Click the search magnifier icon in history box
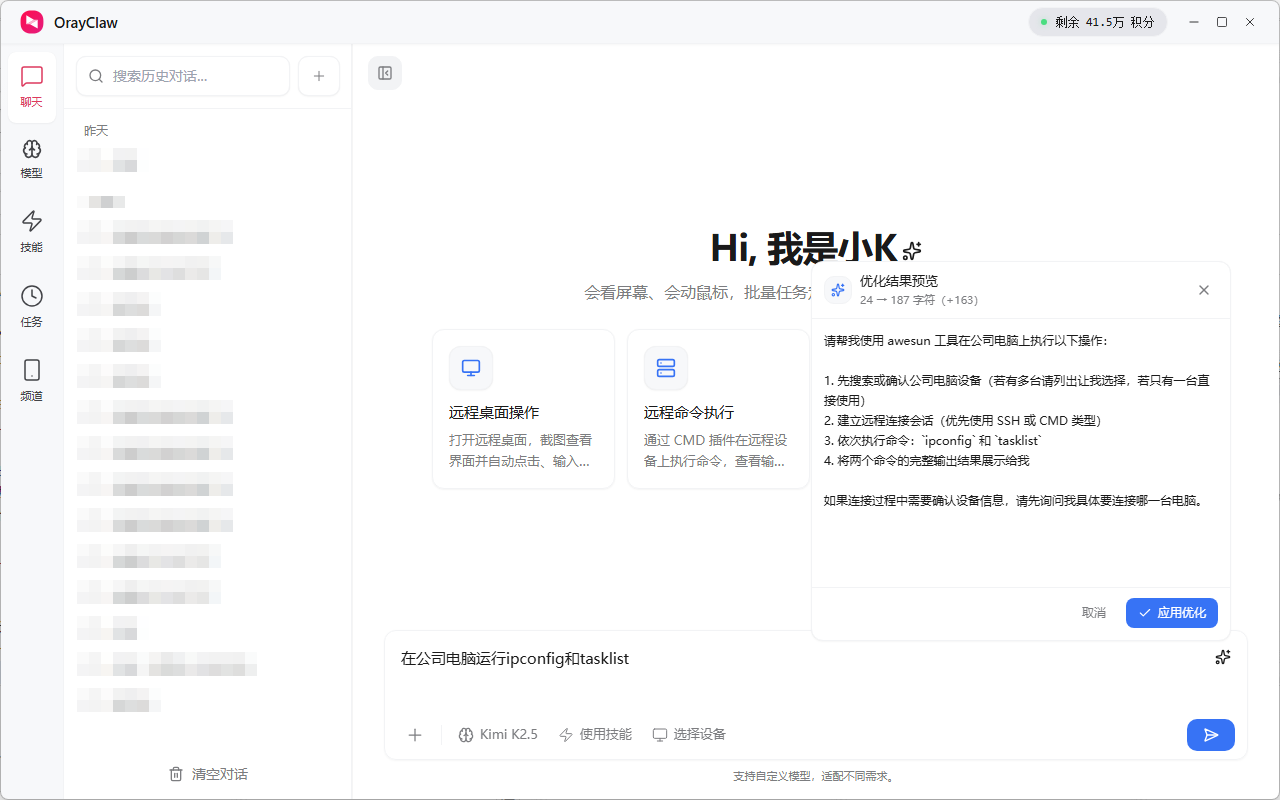This screenshot has width=1280, height=800. tap(97, 76)
